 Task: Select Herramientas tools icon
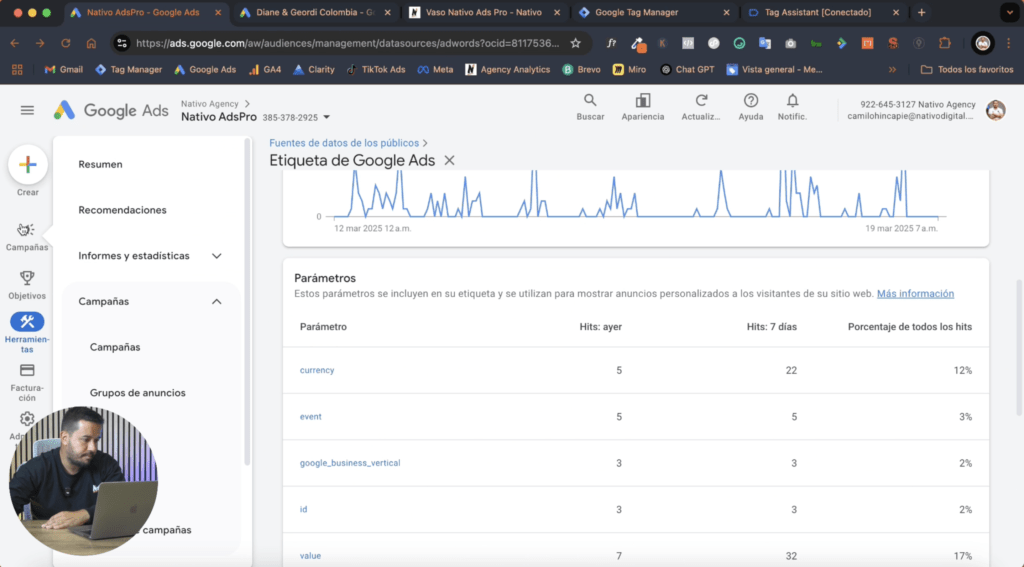click(x=27, y=321)
